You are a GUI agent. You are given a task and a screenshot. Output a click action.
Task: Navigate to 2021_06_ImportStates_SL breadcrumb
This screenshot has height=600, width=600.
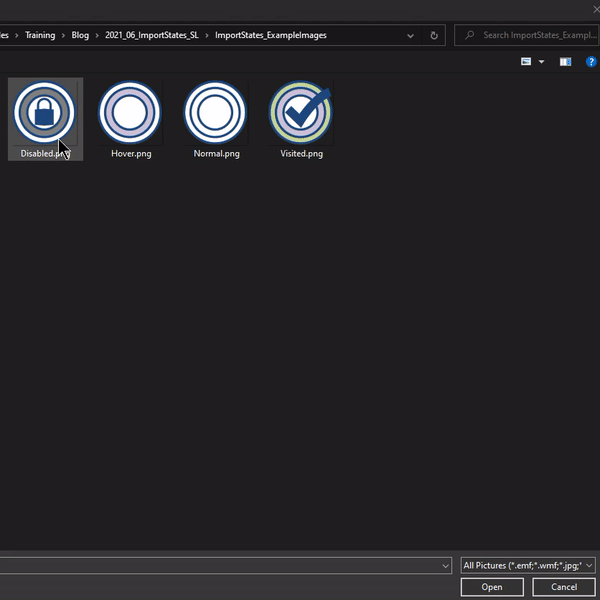[152, 35]
